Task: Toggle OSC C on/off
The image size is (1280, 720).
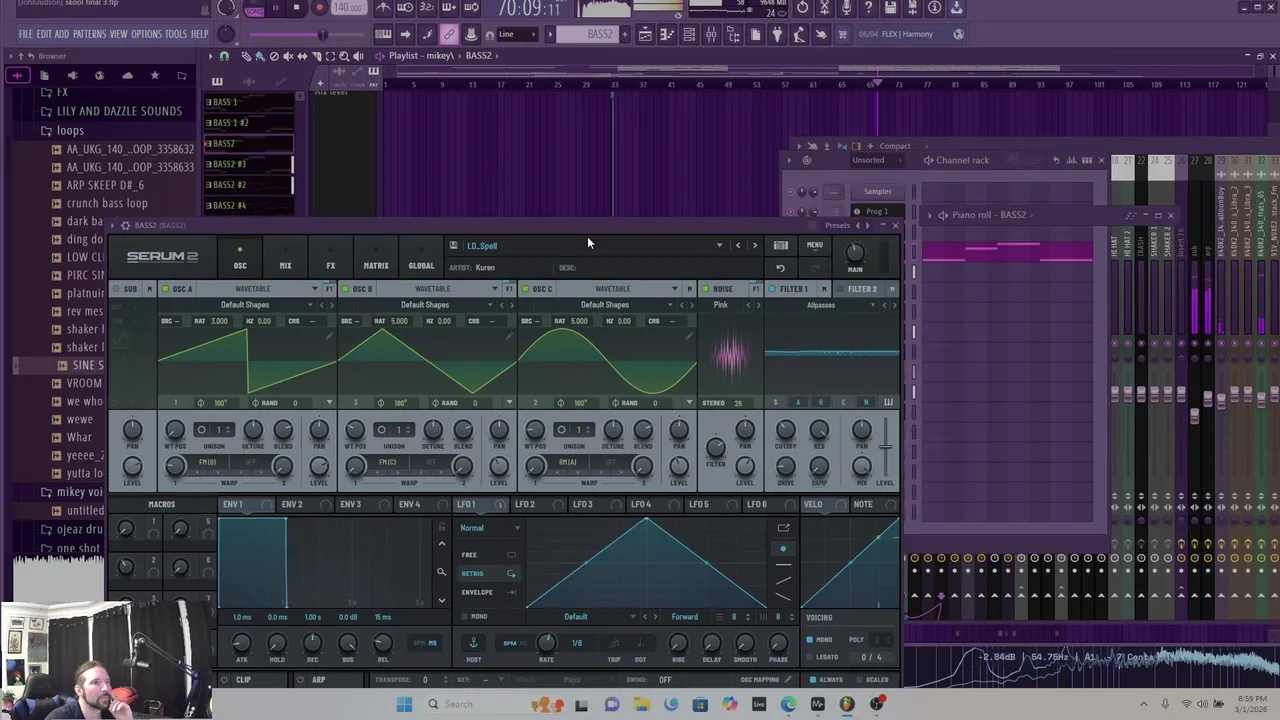Action: point(524,289)
